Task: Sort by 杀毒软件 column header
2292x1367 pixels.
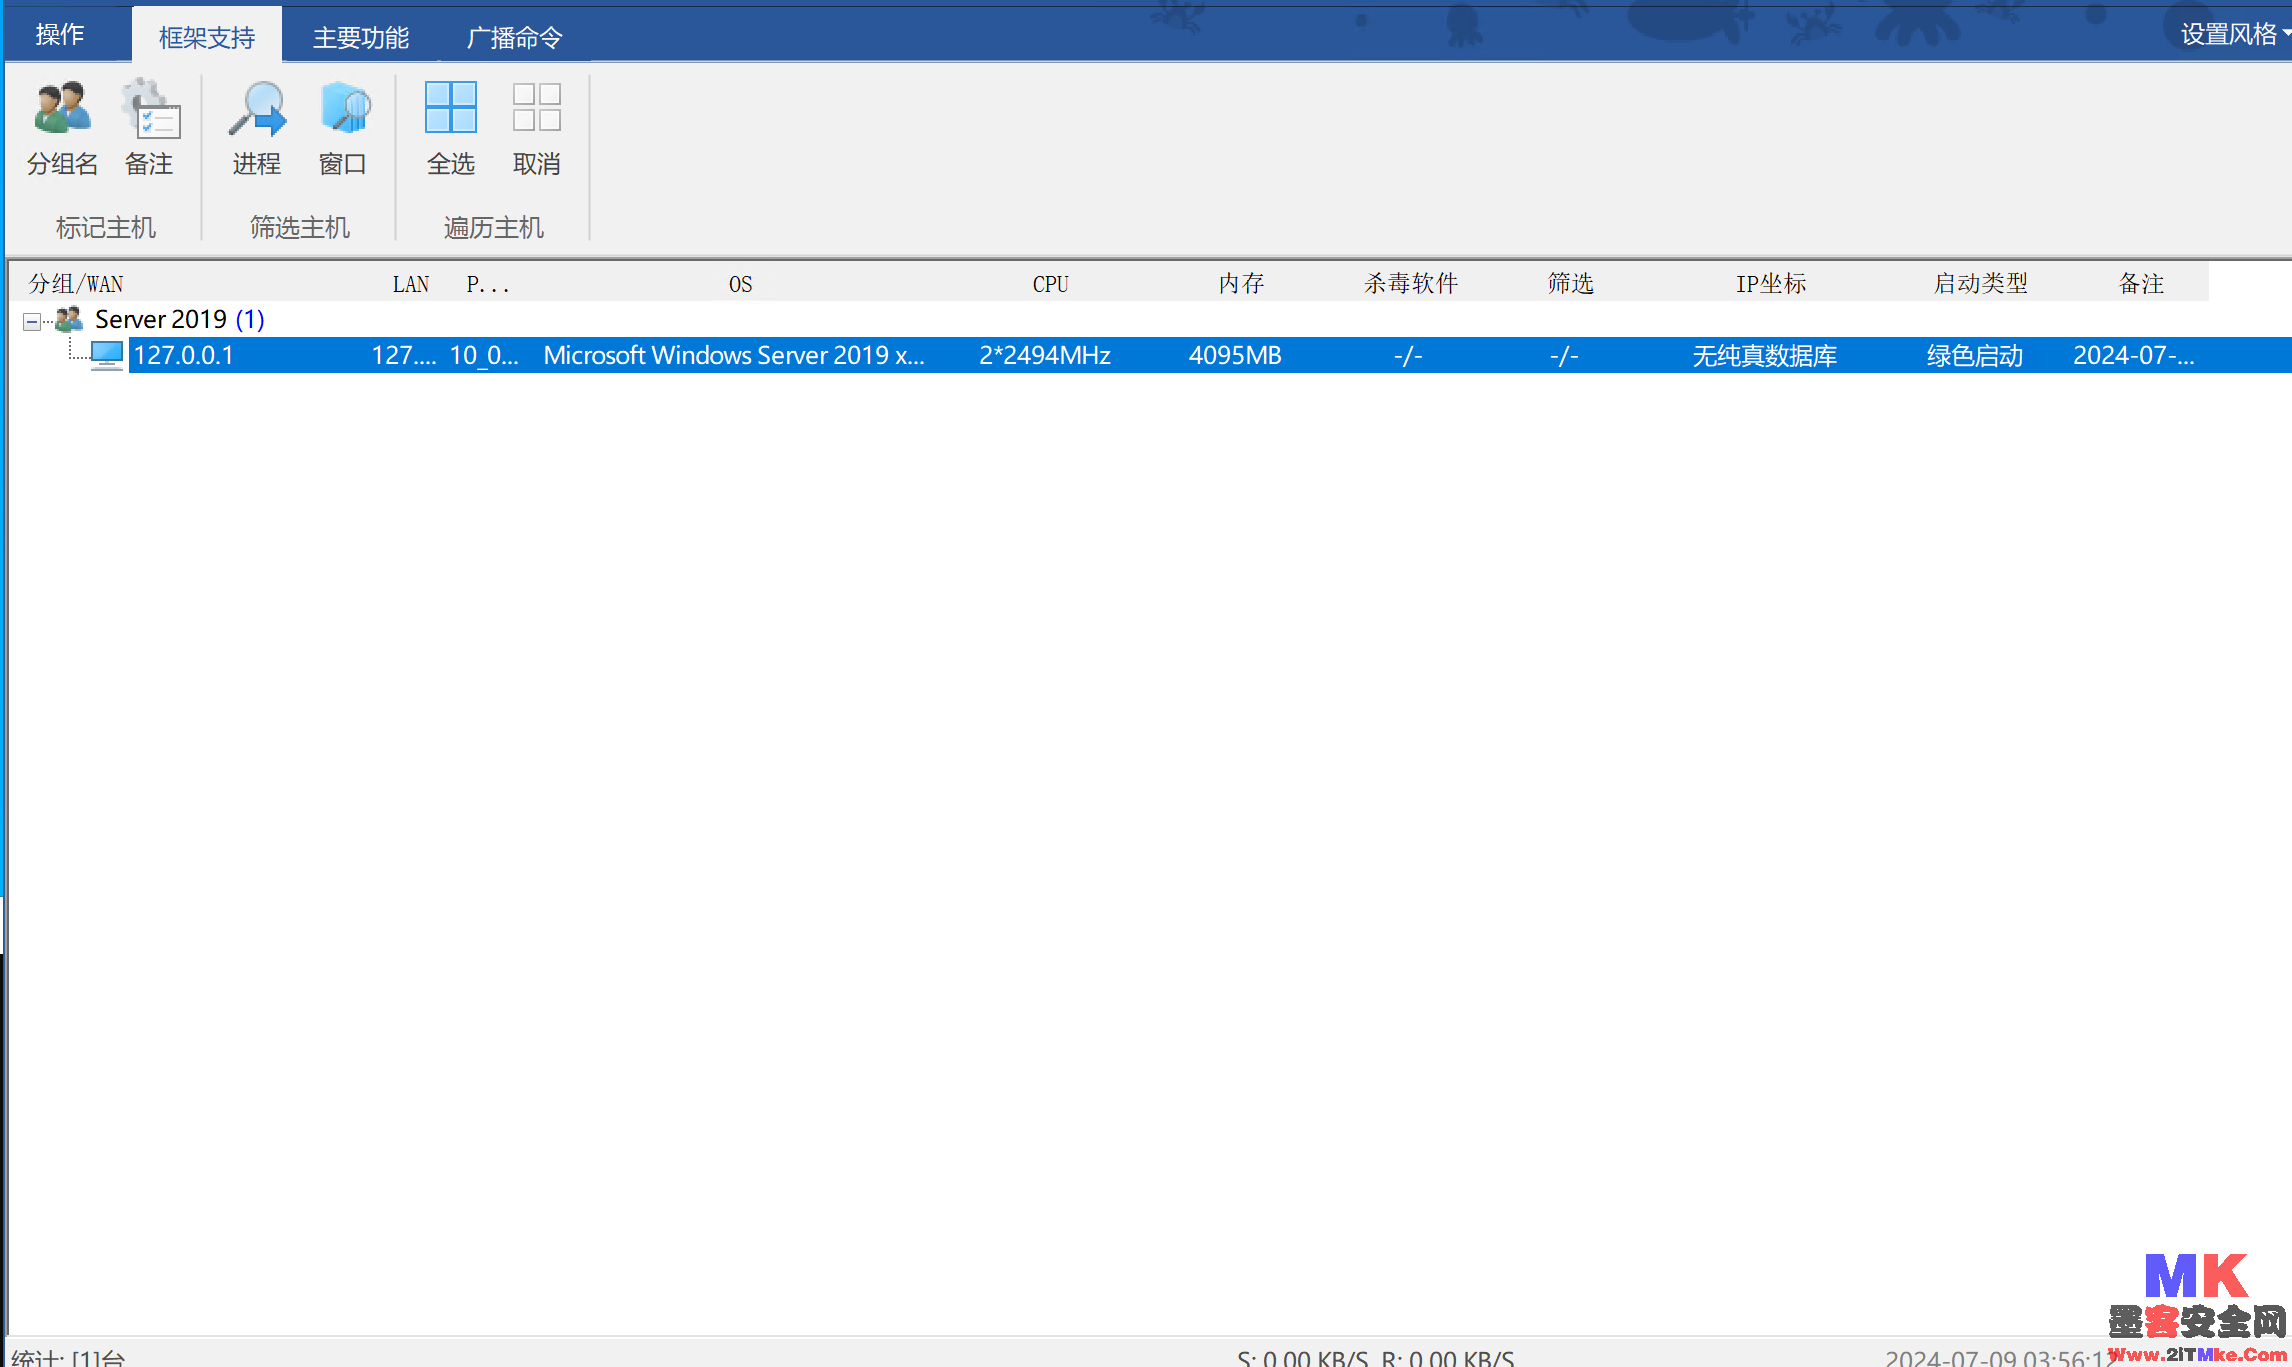Action: point(1411,284)
